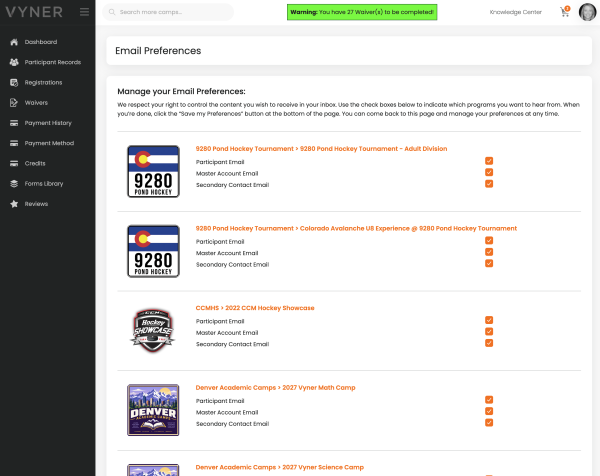600x476 pixels.
Task: Click the Payment Method card icon
Action: [14, 143]
